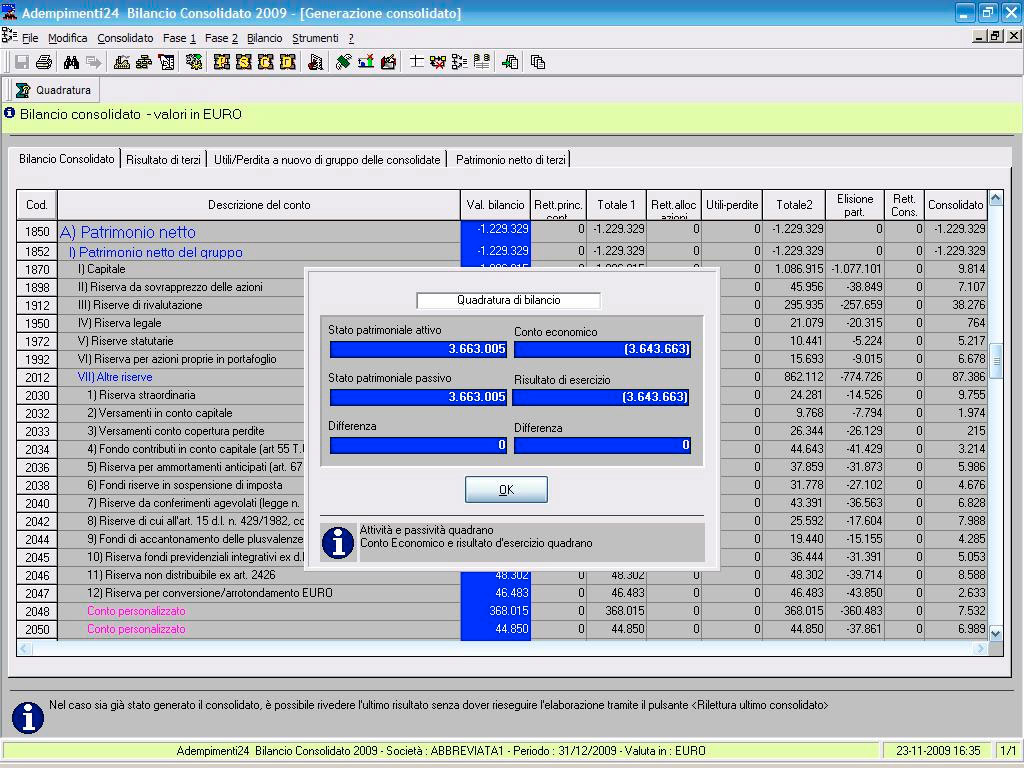The width and height of the screenshot is (1024, 768).
Task: Click the factory building toolbar icon
Action: (121, 62)
